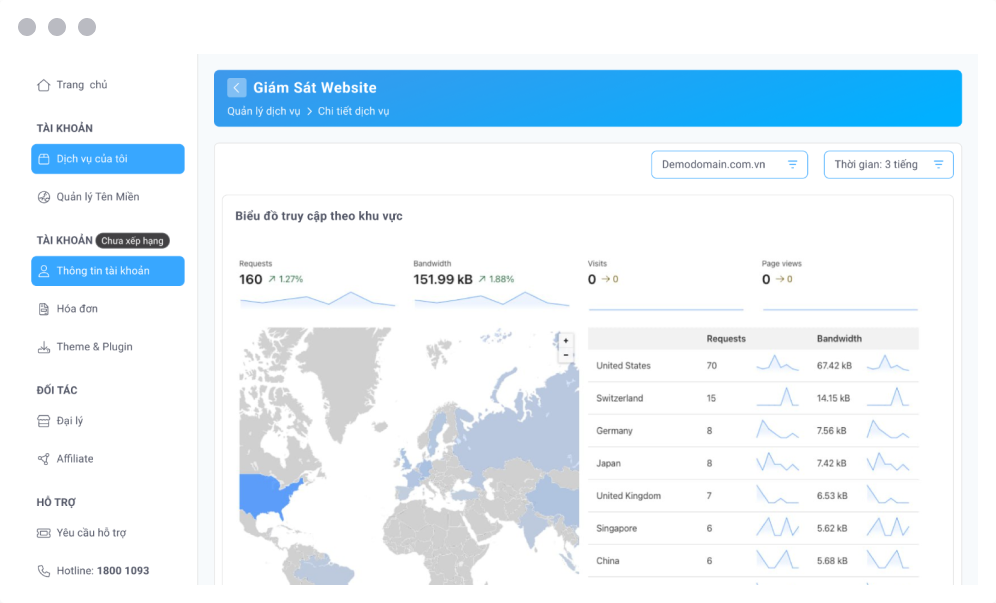Click the United States row in table
This screenshot has height=603, width=996.
(x=623, y=366)
